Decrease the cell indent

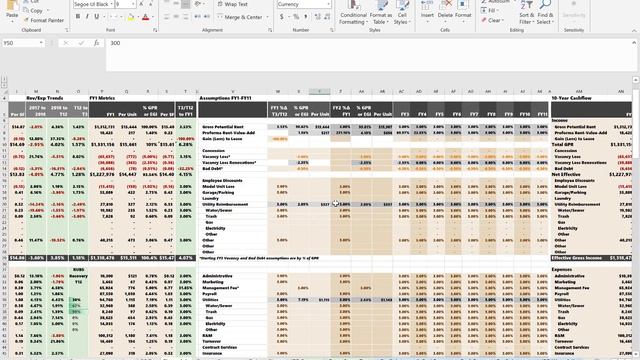(x=198, y=17)
